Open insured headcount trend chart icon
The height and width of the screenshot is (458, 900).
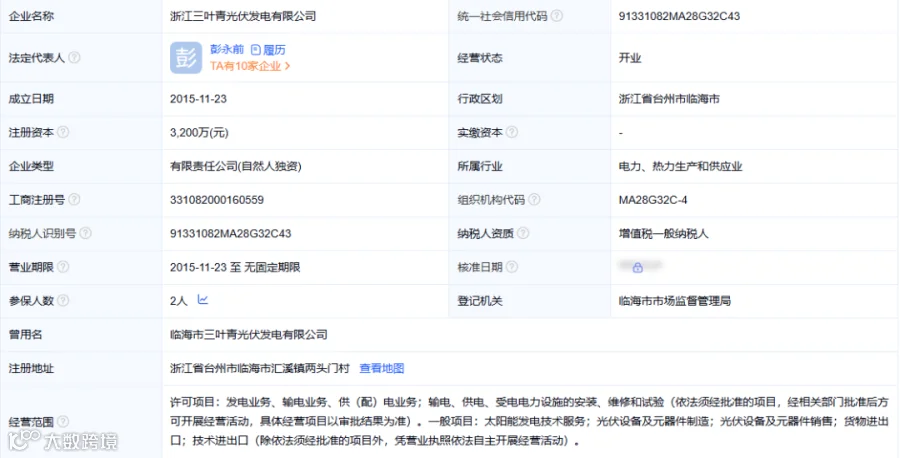tap(203, 300)
